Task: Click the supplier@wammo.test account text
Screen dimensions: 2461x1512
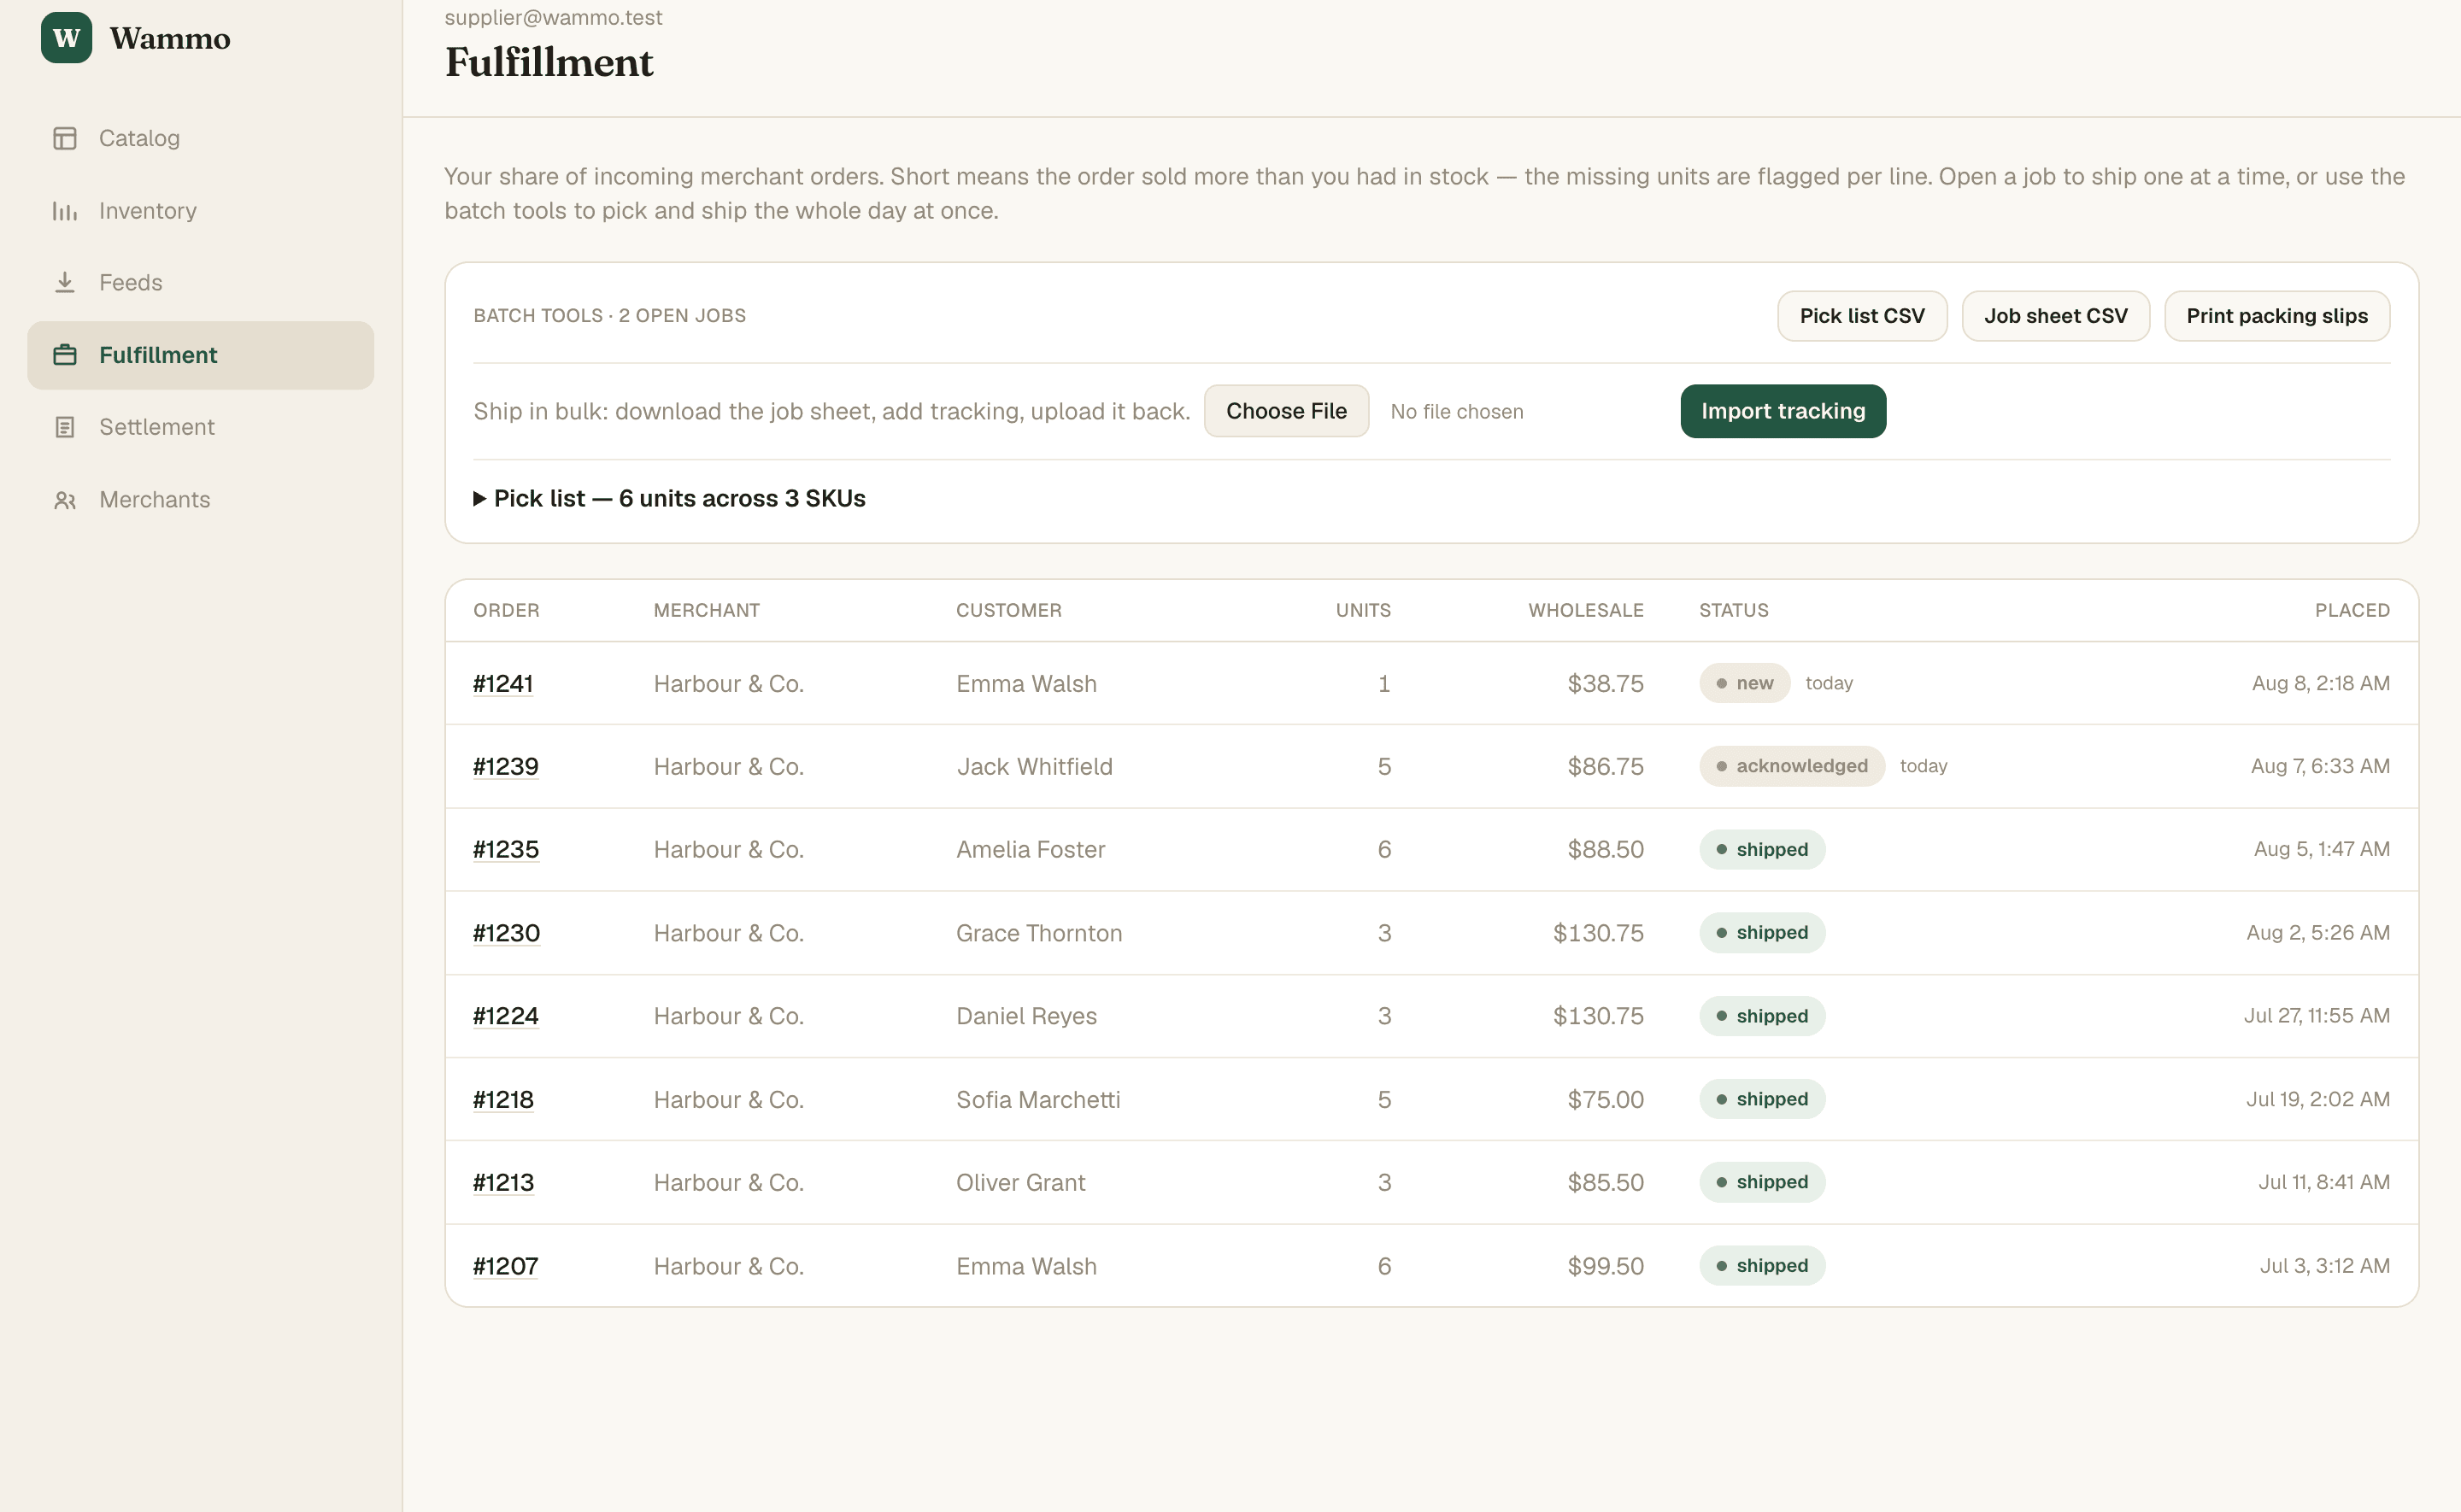Action: coord(553,17)
